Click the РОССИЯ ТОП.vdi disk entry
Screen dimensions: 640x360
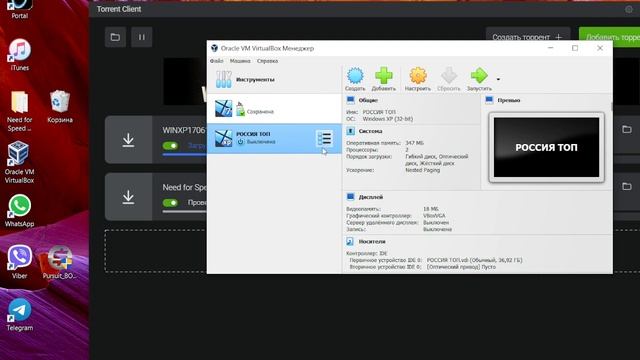(x=474, y=260)
